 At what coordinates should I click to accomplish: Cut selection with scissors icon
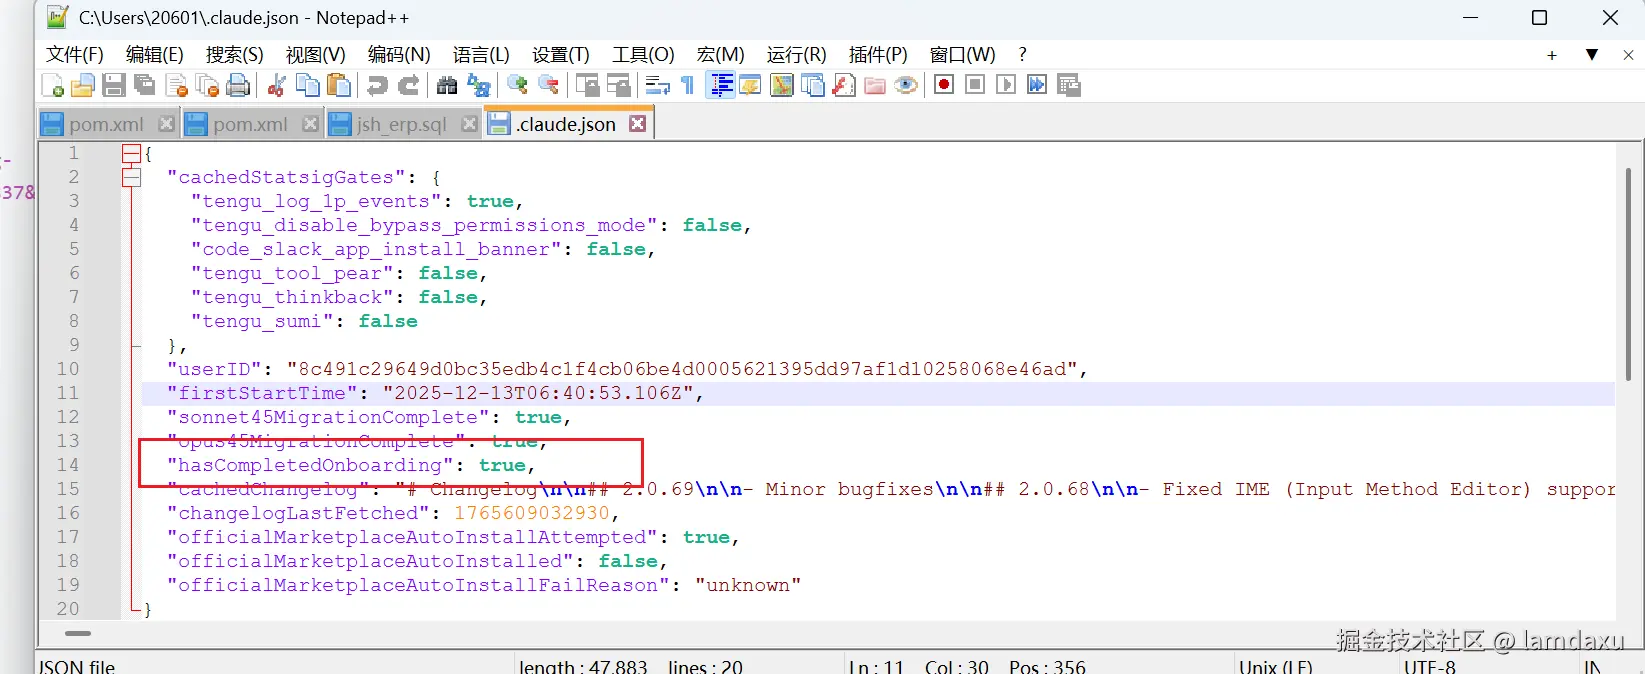[277, 85]
